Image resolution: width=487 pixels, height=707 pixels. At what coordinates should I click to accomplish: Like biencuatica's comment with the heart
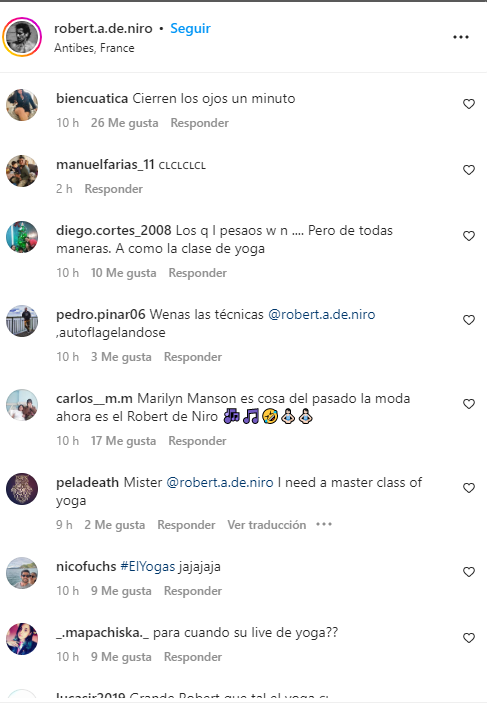point(469,104)
